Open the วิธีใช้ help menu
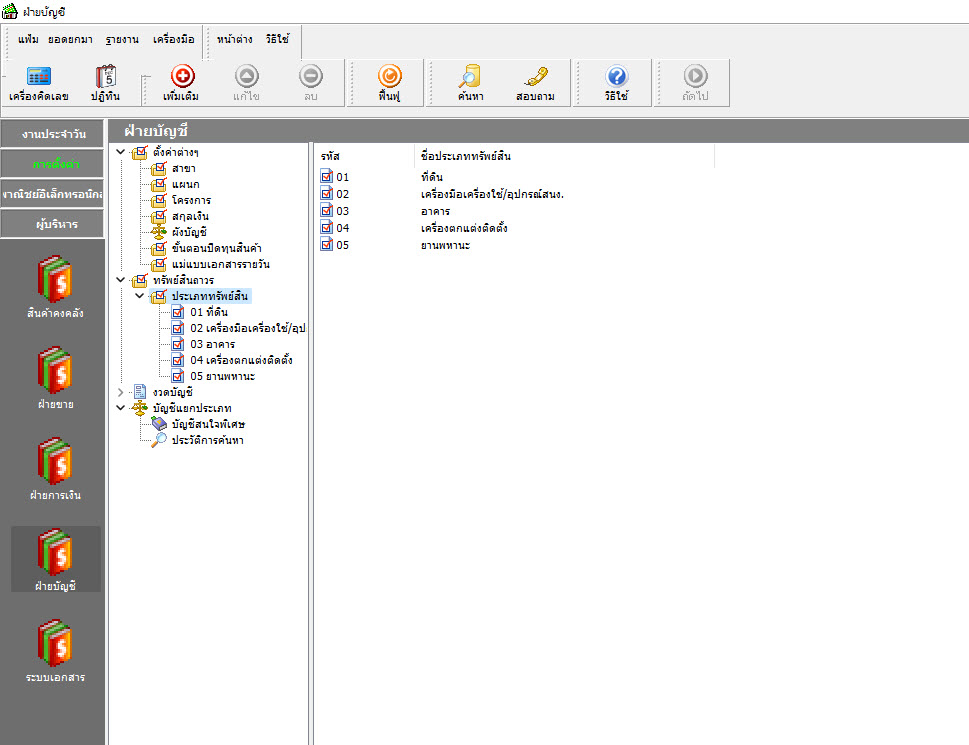The image size is (969, 745). click(277, 40)
